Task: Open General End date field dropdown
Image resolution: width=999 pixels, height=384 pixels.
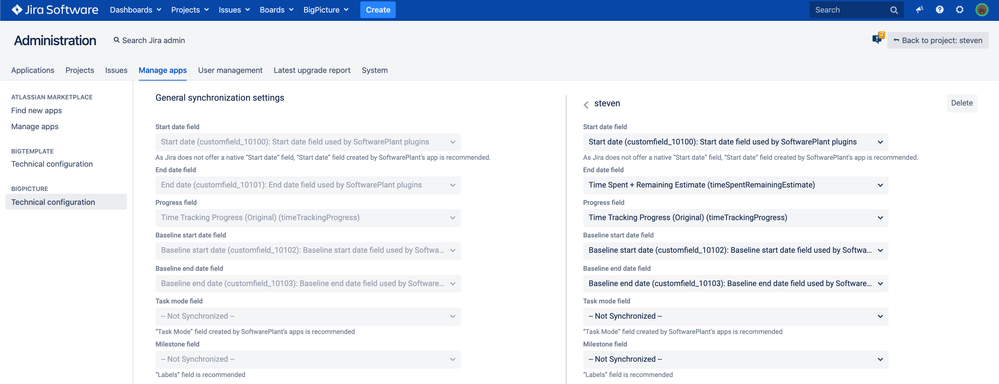Action: [x=308, y=185]
